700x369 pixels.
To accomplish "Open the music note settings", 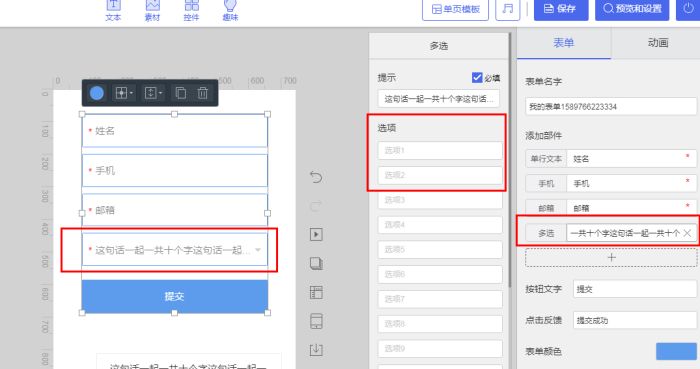I will click(508, 9).
